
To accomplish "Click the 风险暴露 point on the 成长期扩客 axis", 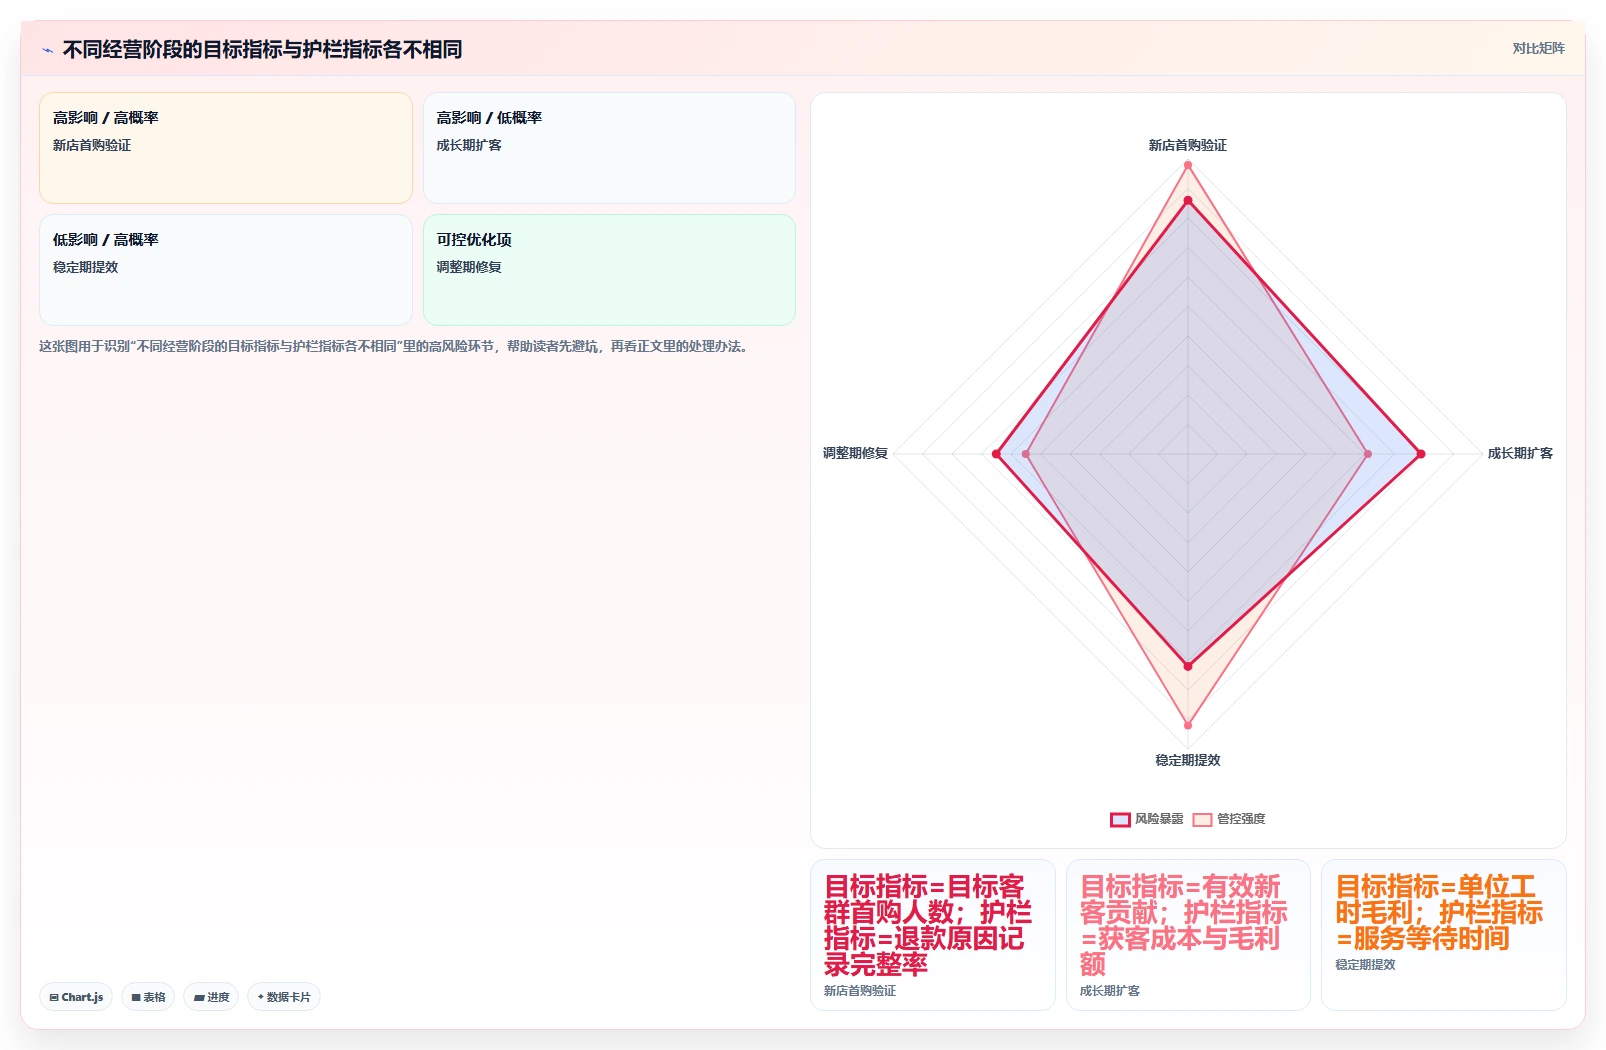I will [1421, 454].
